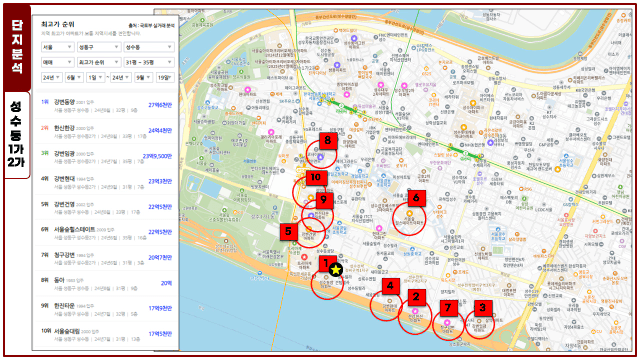Open the 1위 강변동양 listing
Screen dimensions: 640x360
[x=106, y=106]
